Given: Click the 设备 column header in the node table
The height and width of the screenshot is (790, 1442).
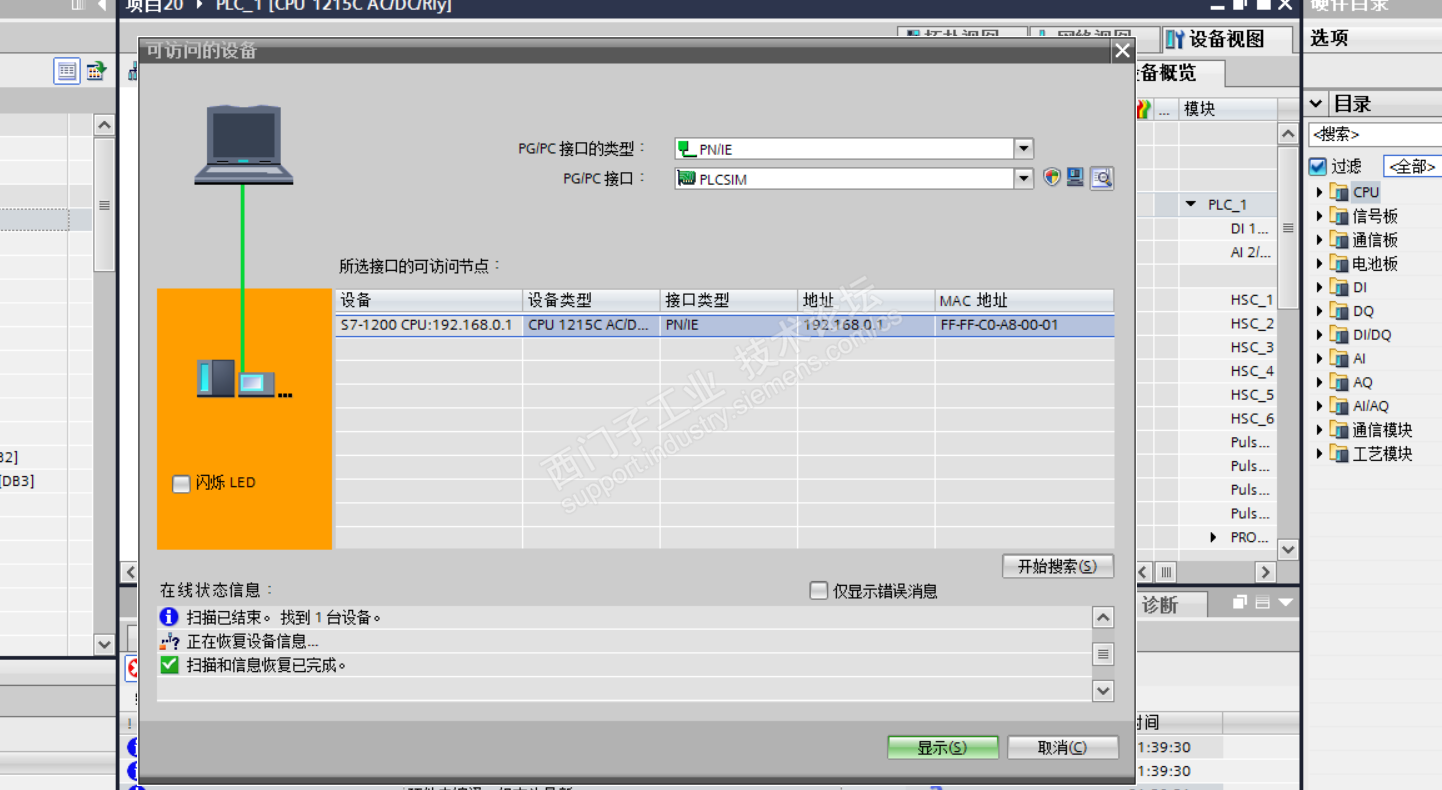Looking at the screenshot, I should pos(429,300).
